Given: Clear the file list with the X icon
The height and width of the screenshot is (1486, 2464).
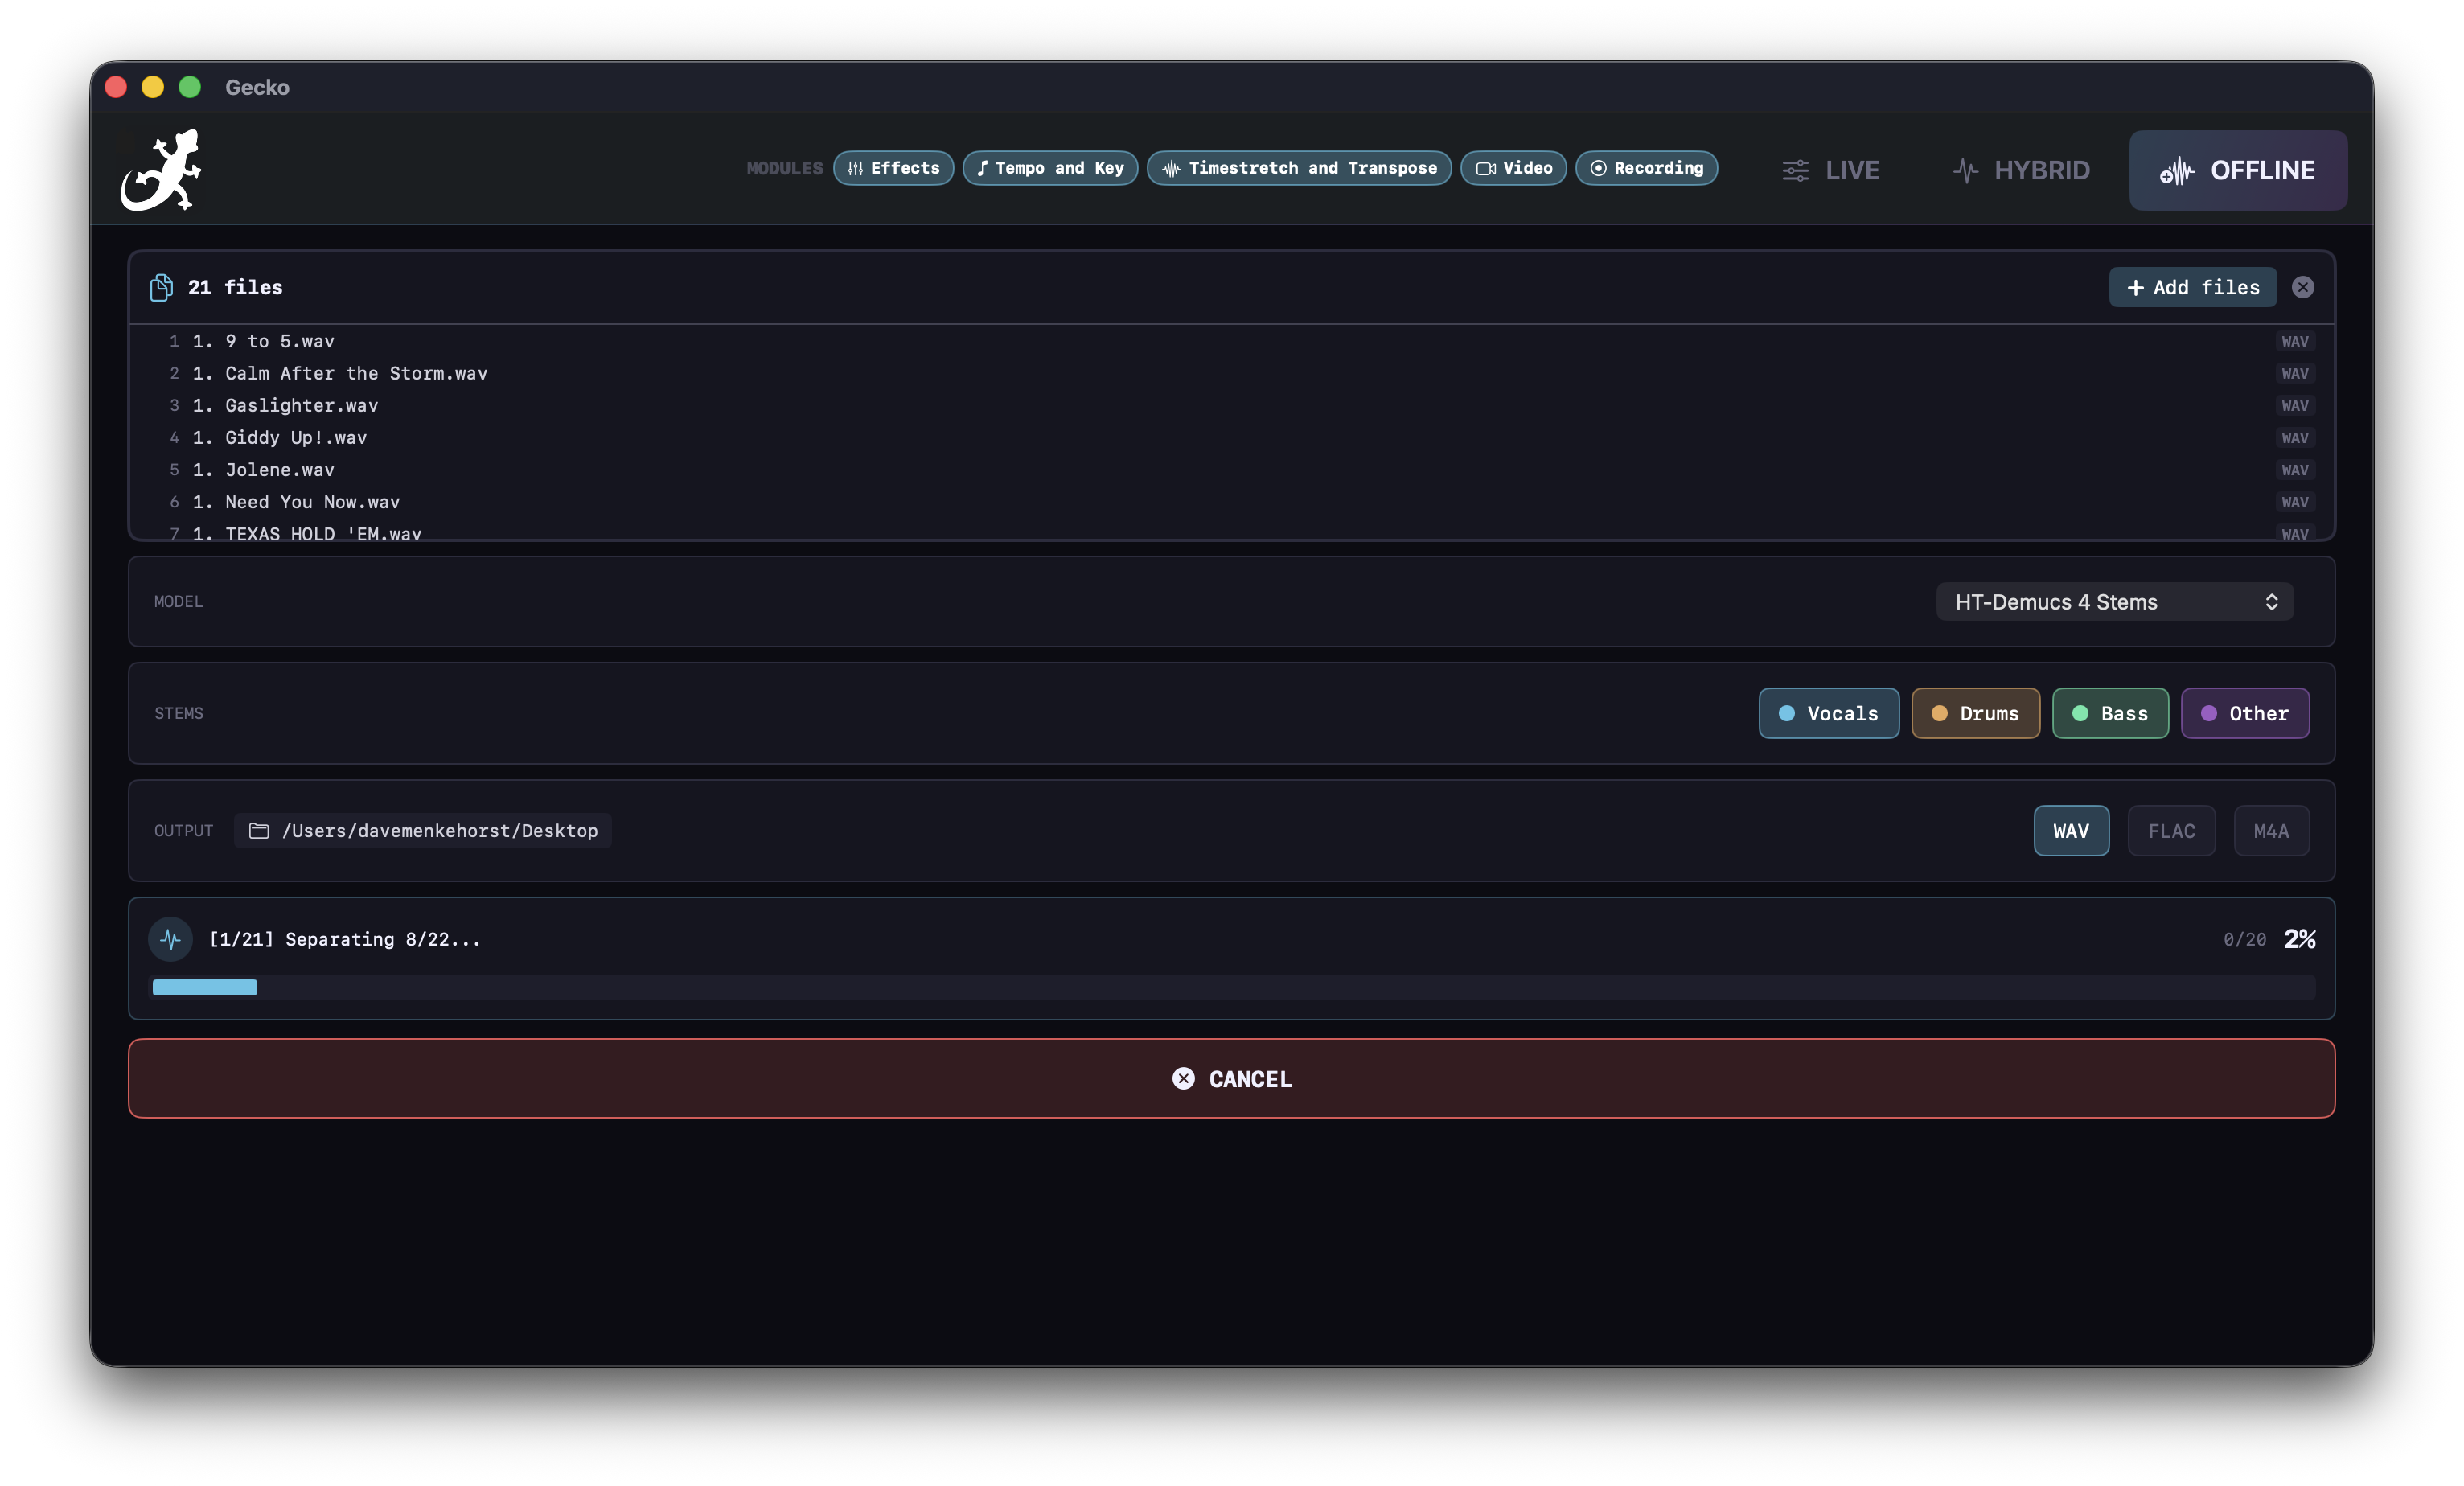Looking at the screenshot, I should click(2304, 287).
